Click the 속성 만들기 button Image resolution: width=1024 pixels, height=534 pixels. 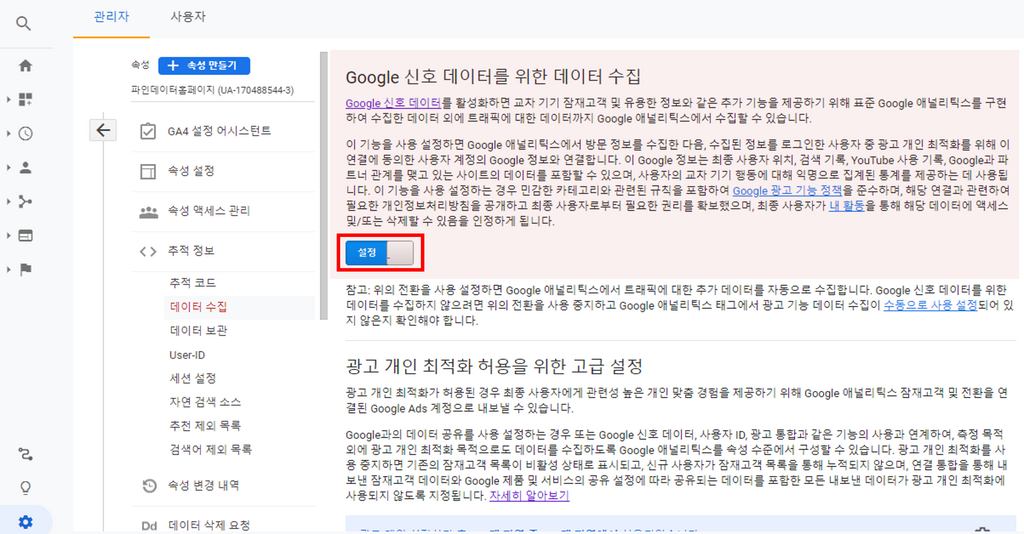point(204,65)
